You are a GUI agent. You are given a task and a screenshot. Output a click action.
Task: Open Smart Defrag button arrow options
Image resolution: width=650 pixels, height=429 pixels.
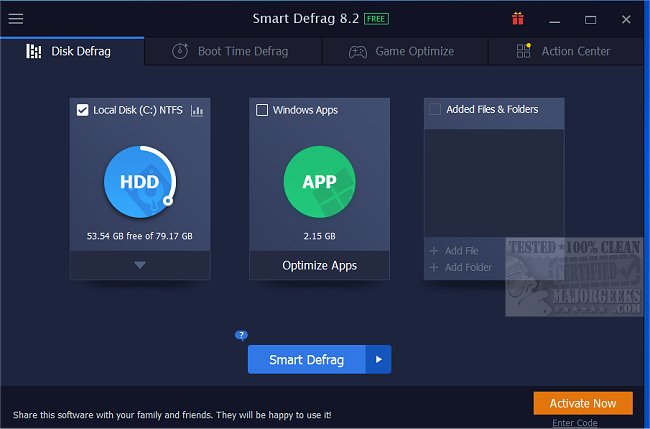pos(378,359)
